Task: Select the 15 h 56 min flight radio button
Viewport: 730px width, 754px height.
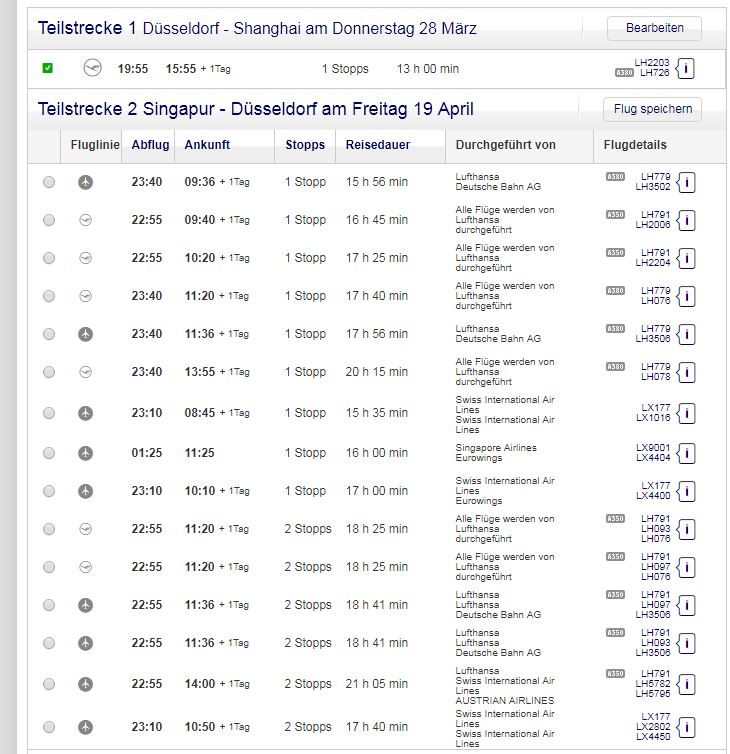Action: [49, 182]
